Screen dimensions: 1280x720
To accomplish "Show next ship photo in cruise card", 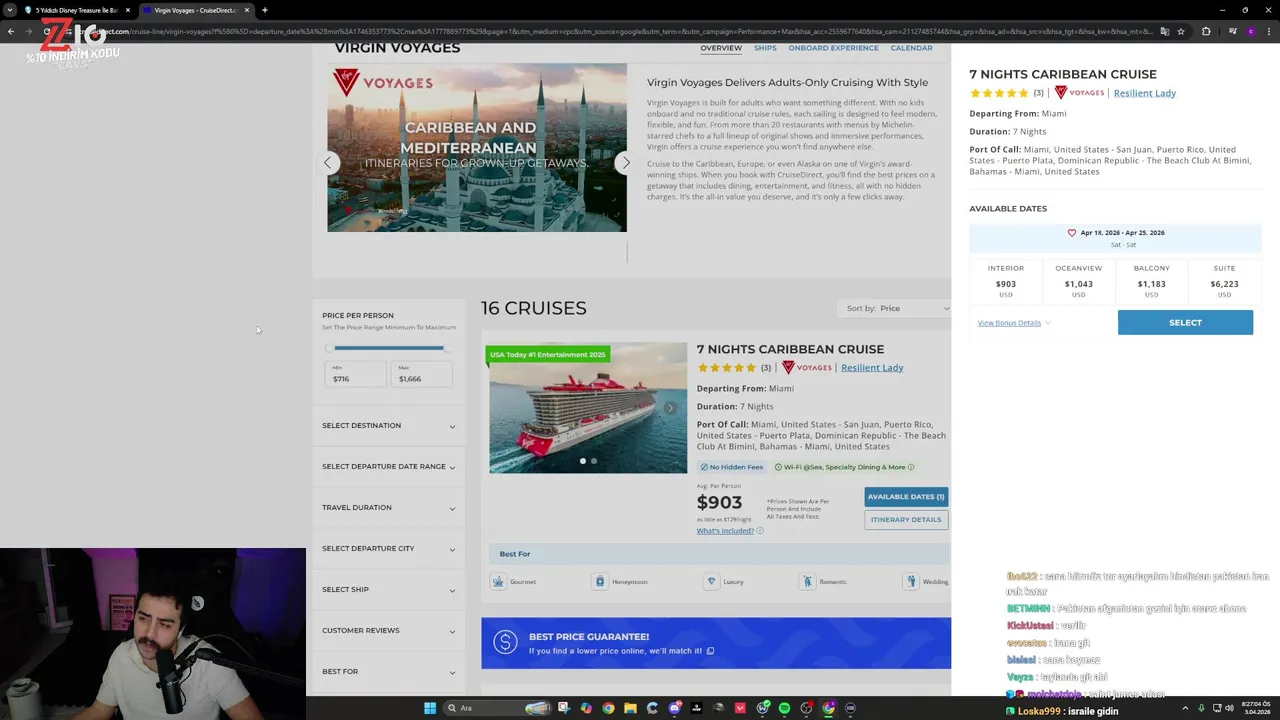I will pyautogui.click(x=671, y=408).
